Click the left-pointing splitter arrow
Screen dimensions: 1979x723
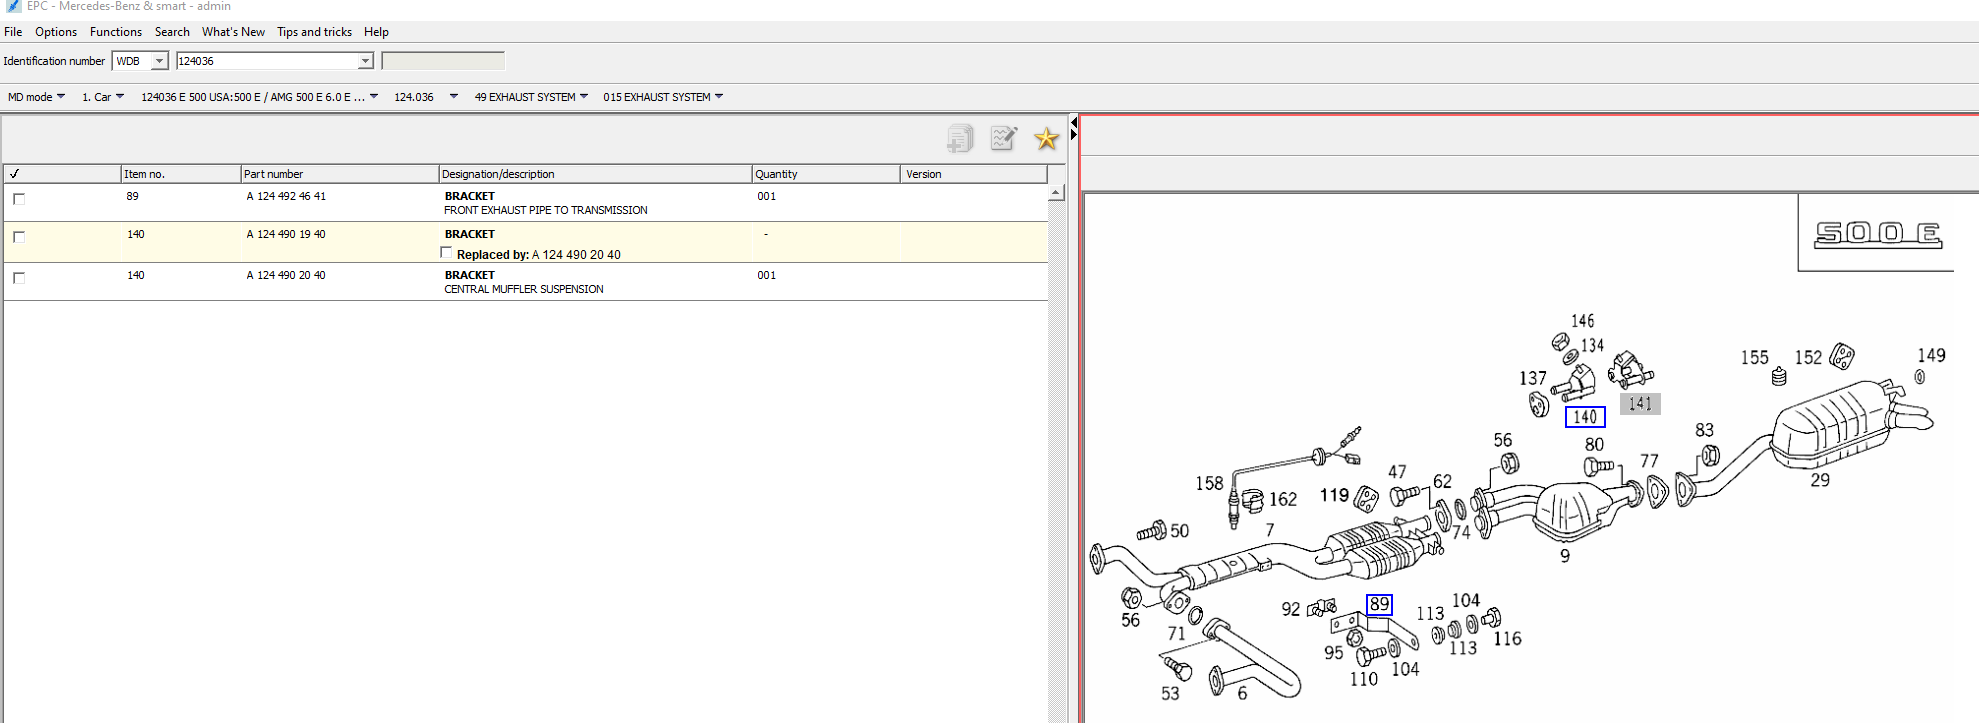(x=1074, y=122)
